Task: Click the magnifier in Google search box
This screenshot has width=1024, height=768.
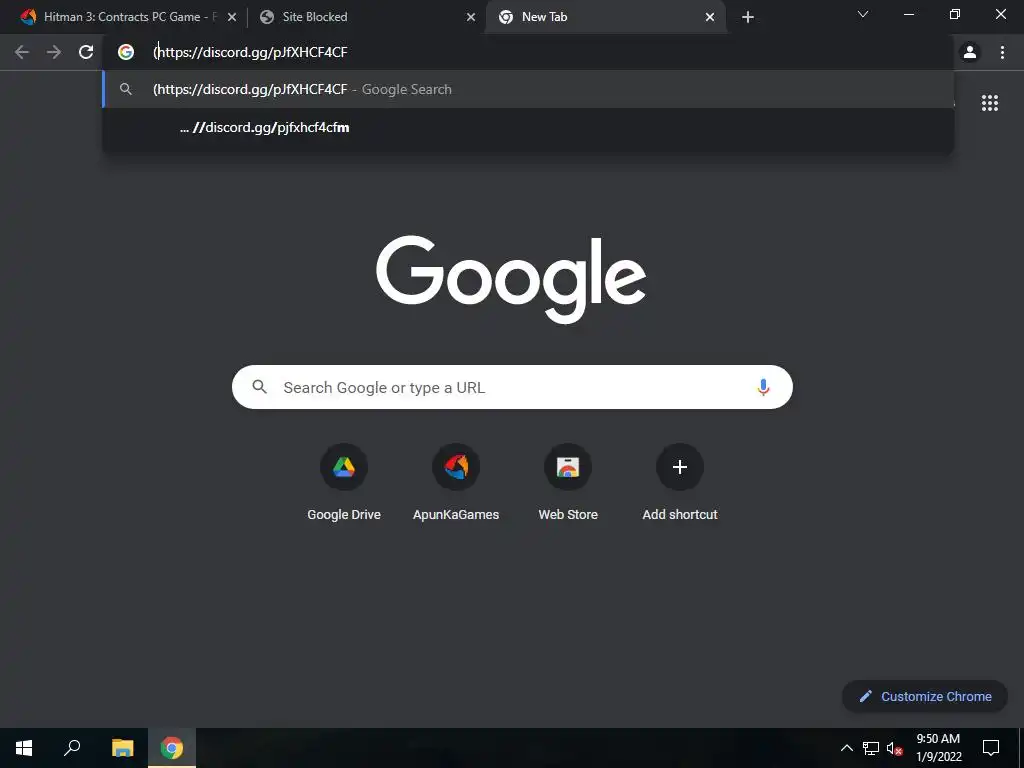Action: pos(259,387)
